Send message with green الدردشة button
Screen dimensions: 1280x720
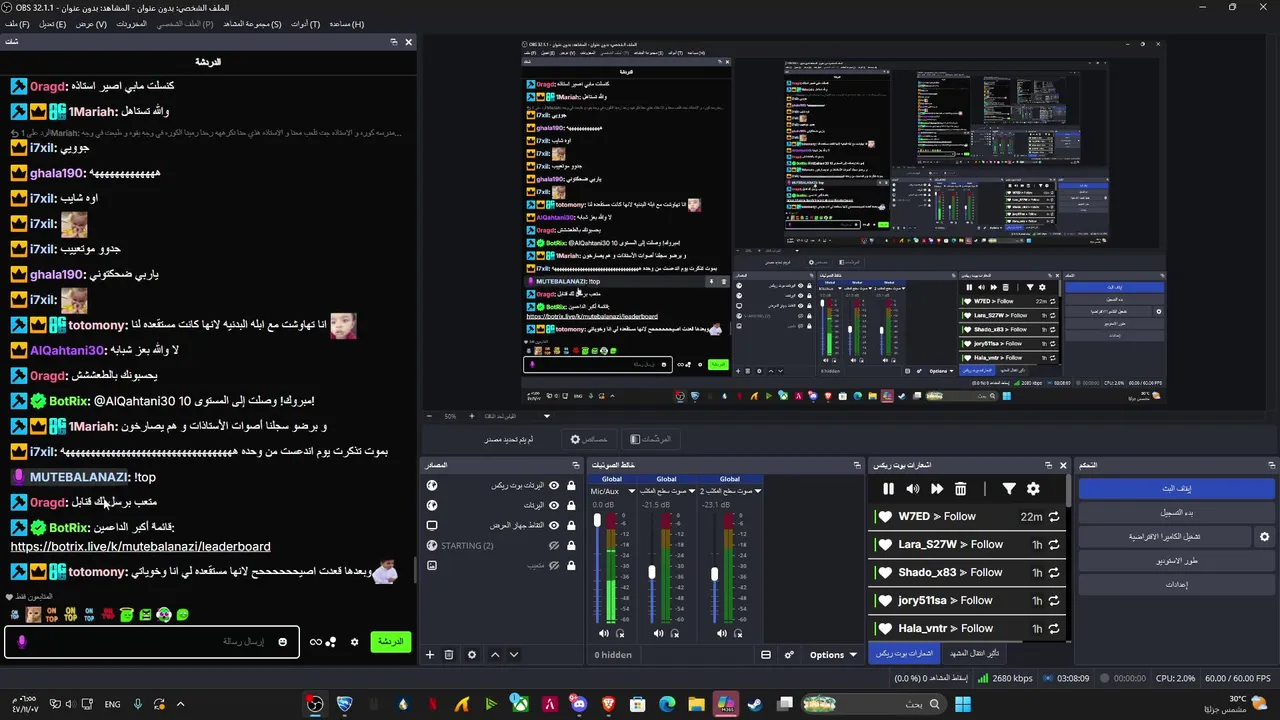(390, 642)
